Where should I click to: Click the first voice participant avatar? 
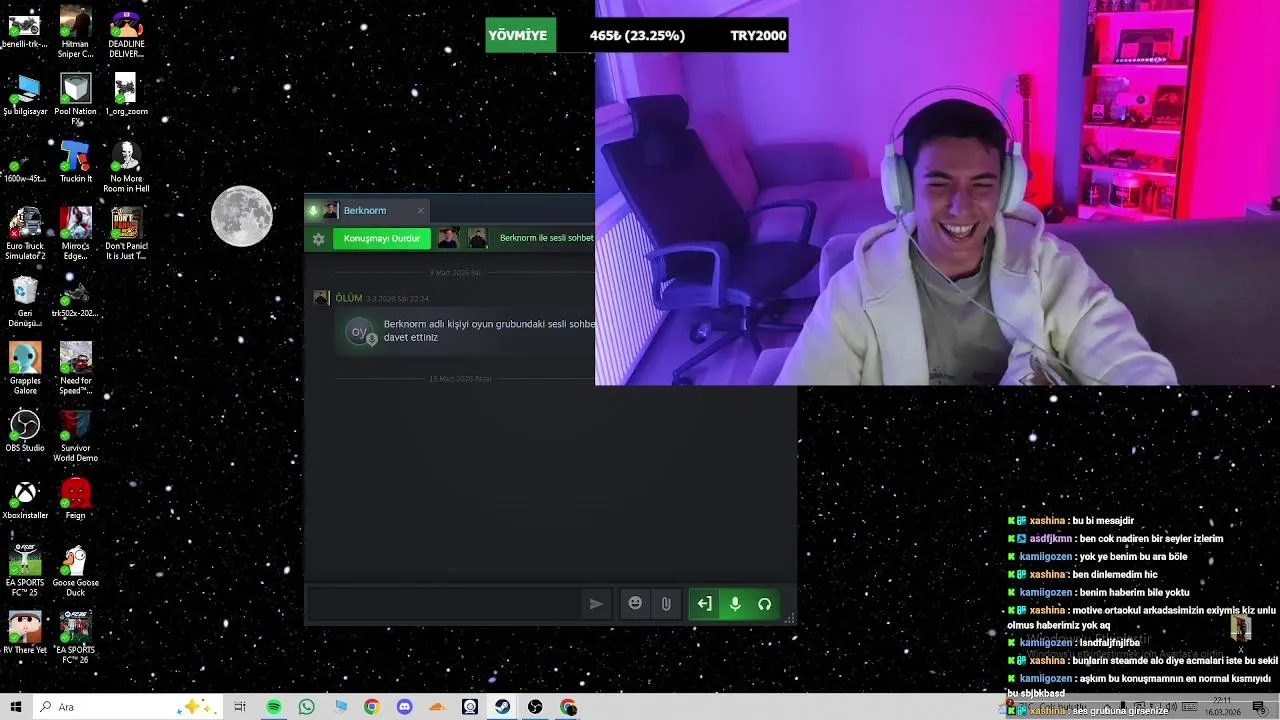[449, 238]
